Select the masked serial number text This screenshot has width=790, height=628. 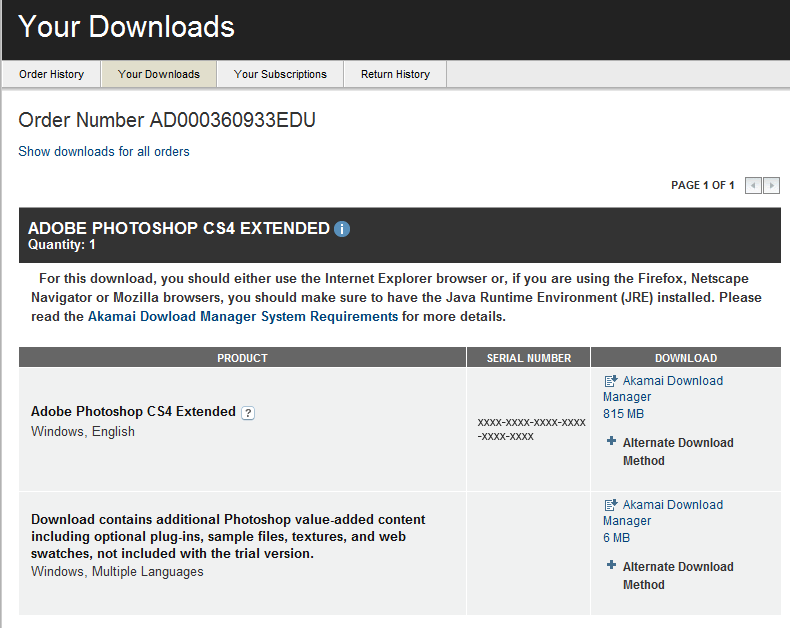click(532, 429)
